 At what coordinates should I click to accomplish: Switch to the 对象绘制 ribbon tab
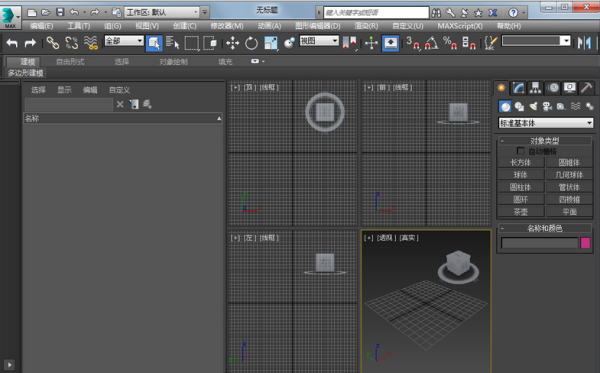click(173, 62)
